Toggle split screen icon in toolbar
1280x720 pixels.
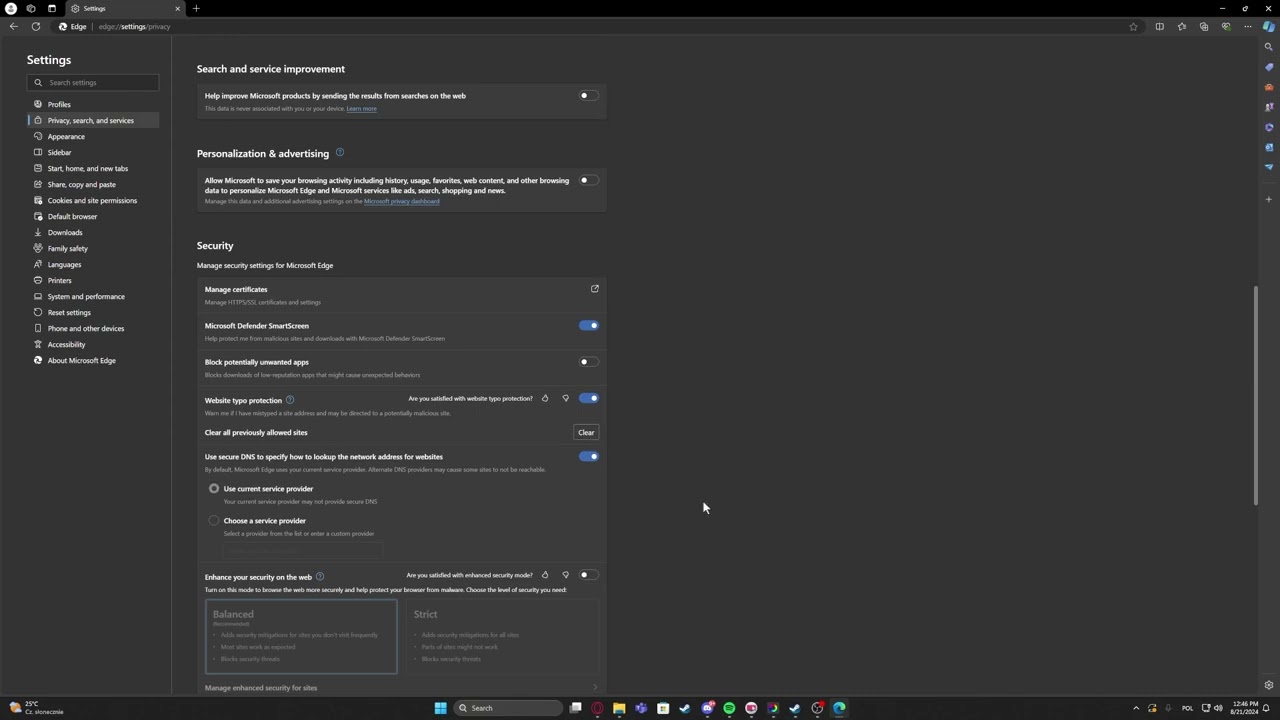(1159, 26)
